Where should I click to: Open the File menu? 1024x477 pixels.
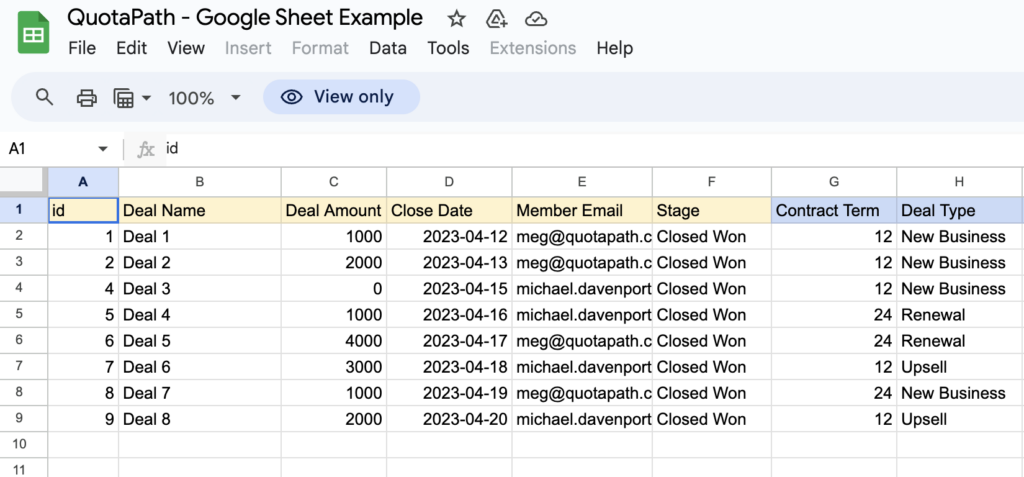click(82, 48)
